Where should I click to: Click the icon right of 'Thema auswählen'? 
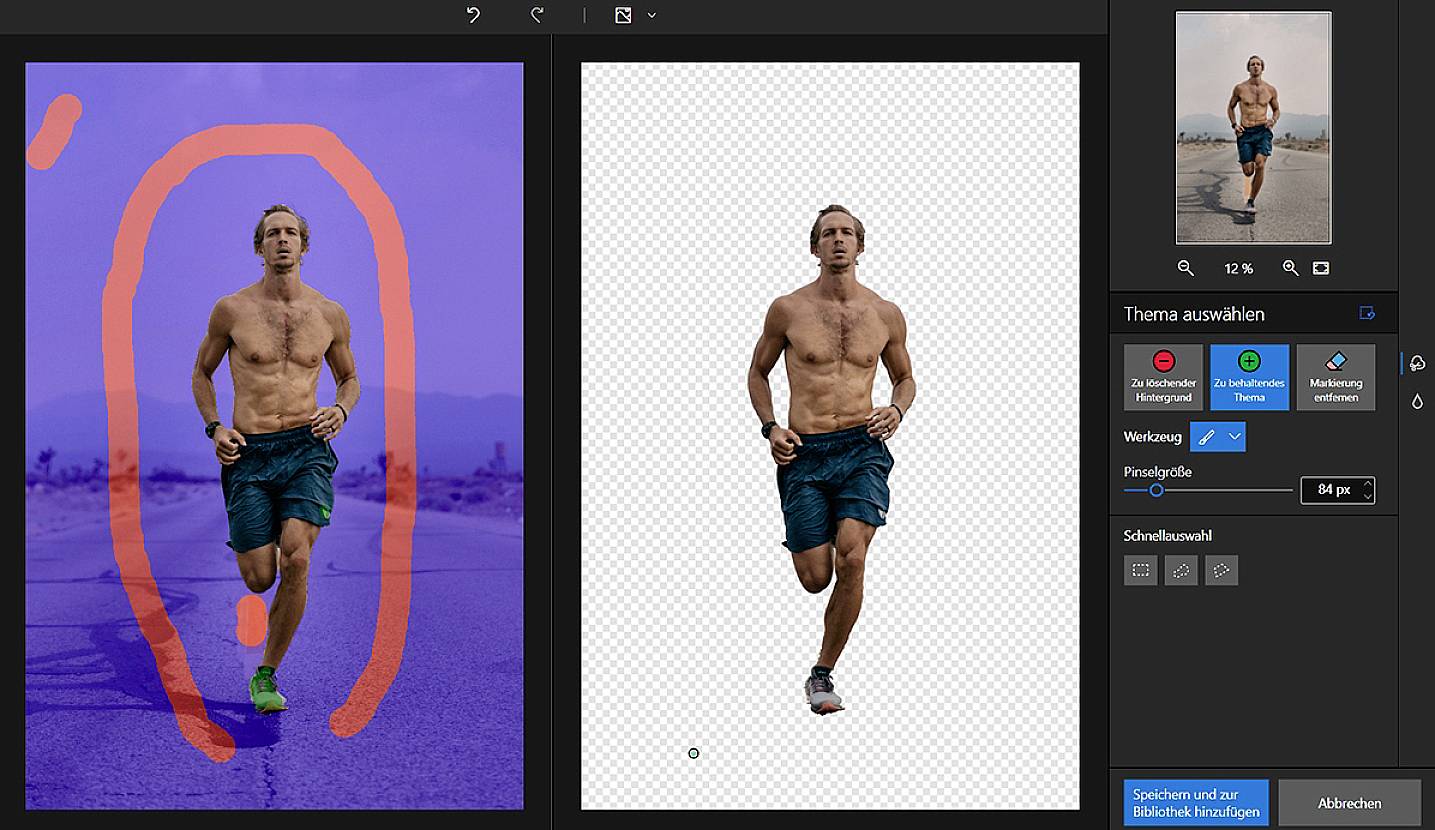pos(1367,313)
